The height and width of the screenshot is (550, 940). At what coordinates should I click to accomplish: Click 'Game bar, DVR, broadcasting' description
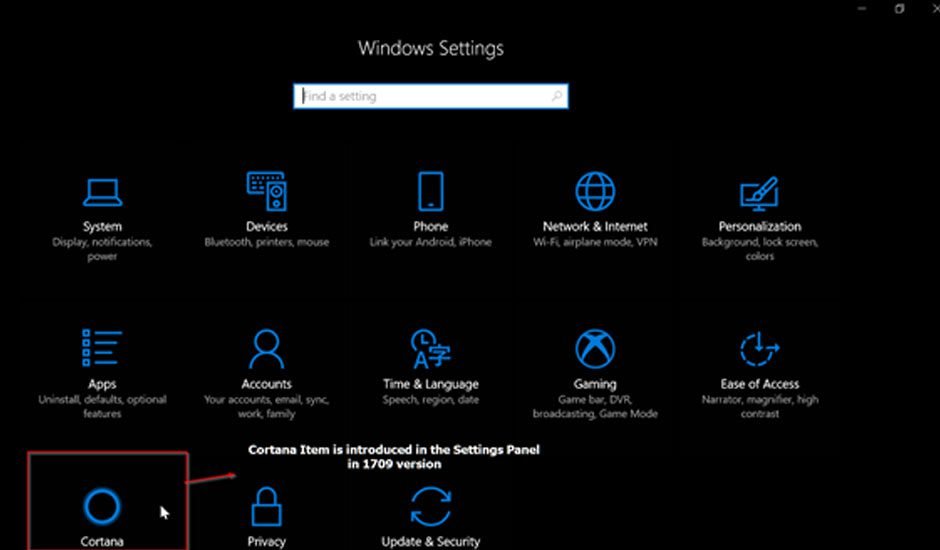(x=595, y=407)
